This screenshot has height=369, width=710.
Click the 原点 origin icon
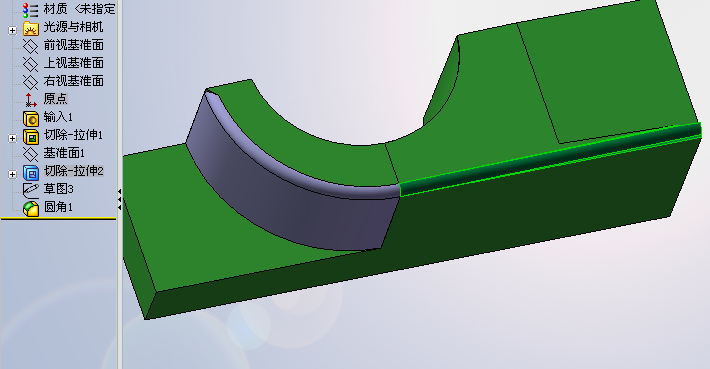point(30,100)
